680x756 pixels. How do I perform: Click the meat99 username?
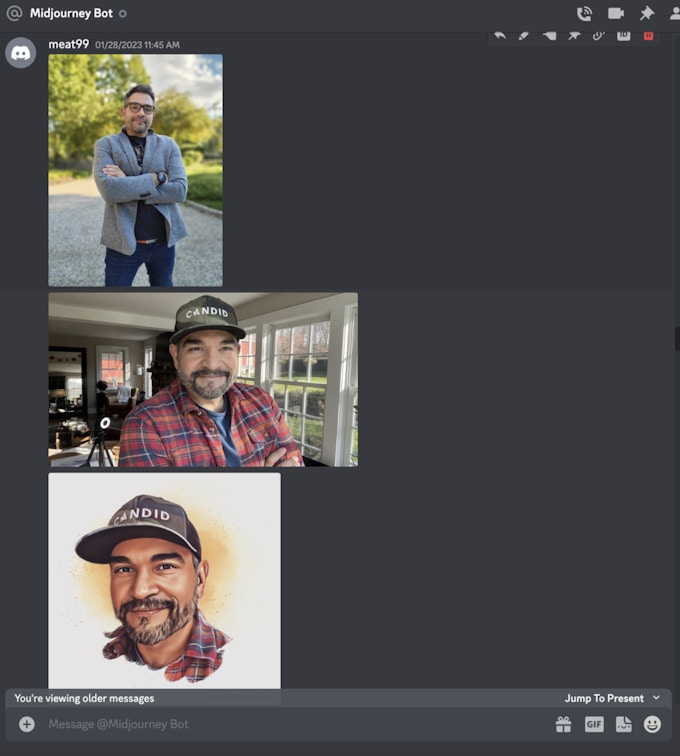(x=68, y=44)
